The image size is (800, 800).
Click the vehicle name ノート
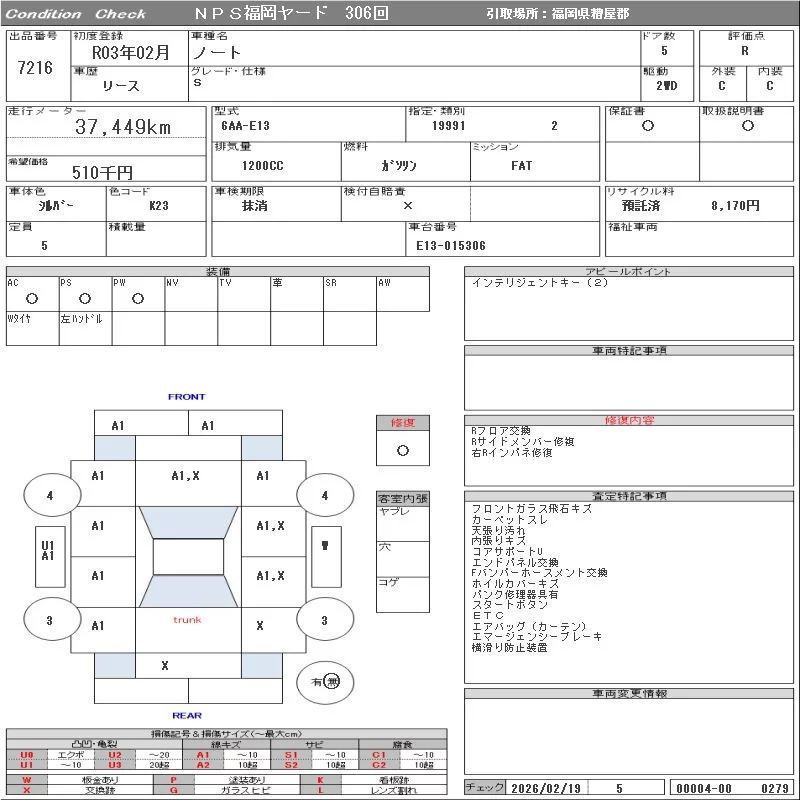click(216, 53)
